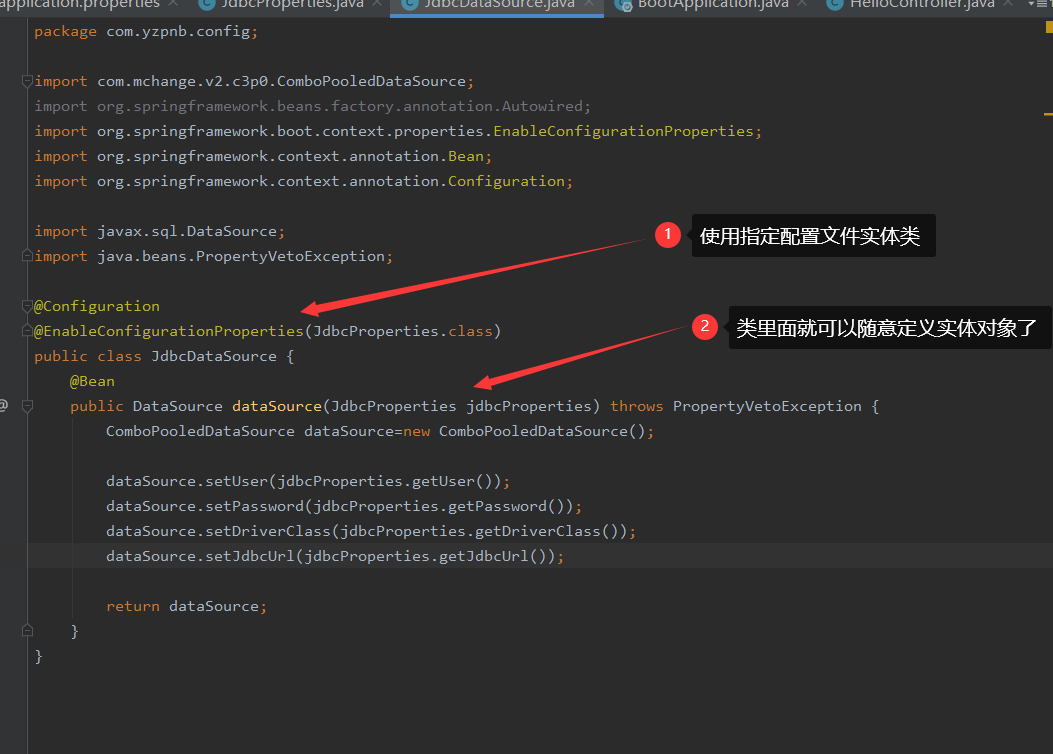Open the JdbcProperties.java tab
The width and height of the screenshot is (1053, 754).
pos(291,4)
